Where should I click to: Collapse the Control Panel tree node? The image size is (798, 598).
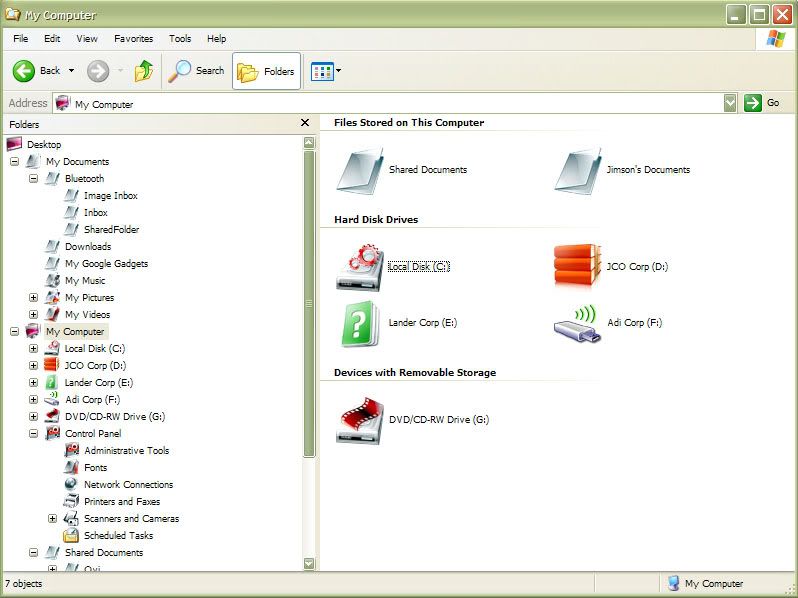point(33,434)
